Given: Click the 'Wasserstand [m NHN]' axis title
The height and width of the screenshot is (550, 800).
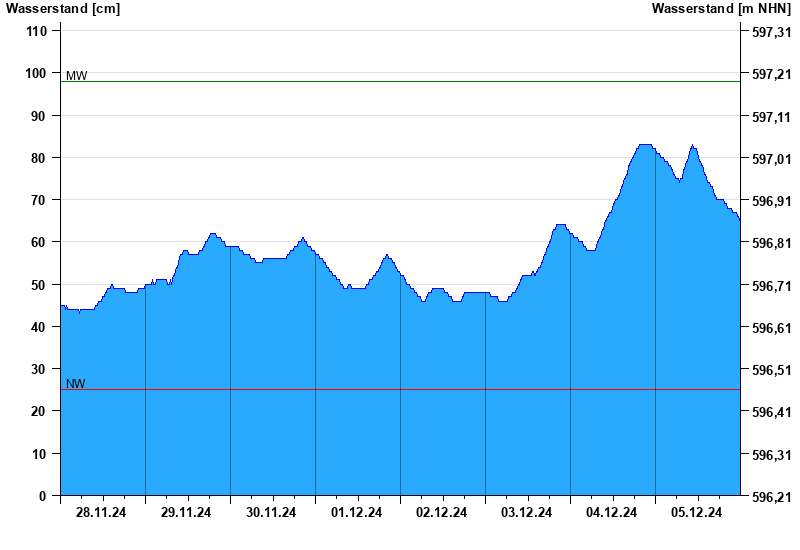Looking at the screenshot, I should 721,9.
